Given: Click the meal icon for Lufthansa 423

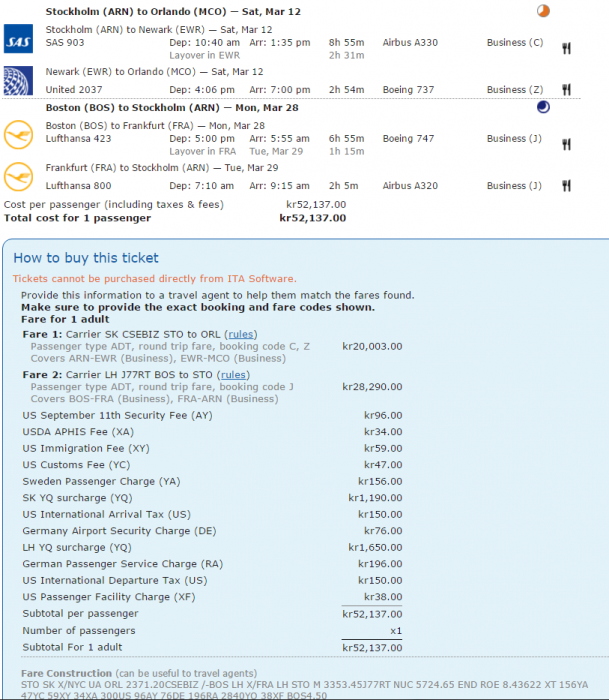Looking at the screenshot, I should click(x=566, y=144).
